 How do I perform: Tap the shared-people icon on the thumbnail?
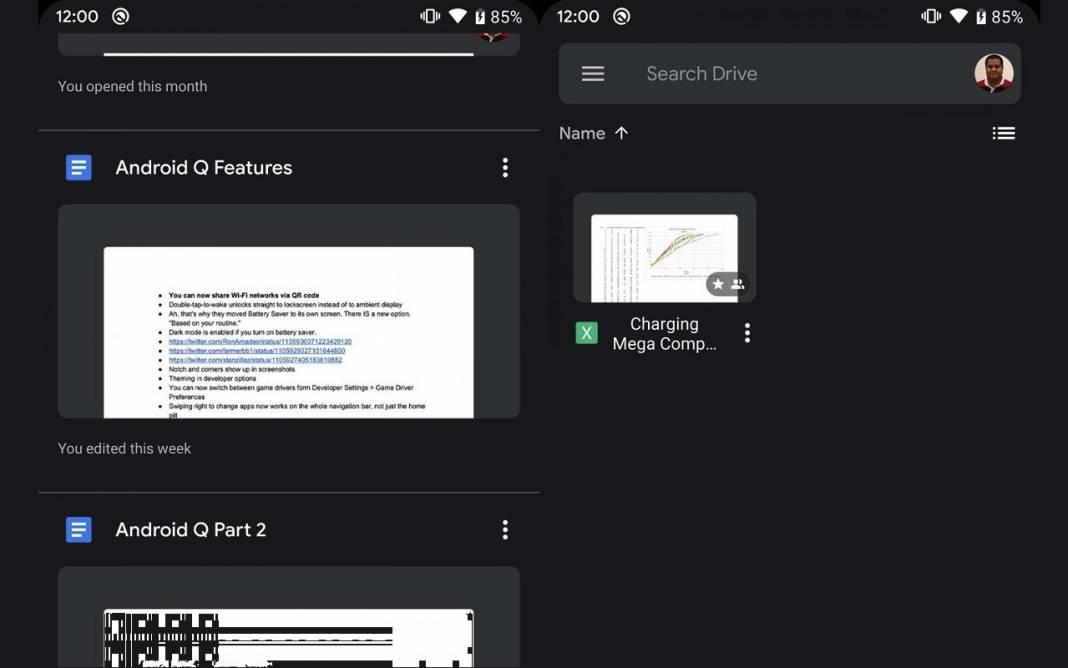pos(738,283)
